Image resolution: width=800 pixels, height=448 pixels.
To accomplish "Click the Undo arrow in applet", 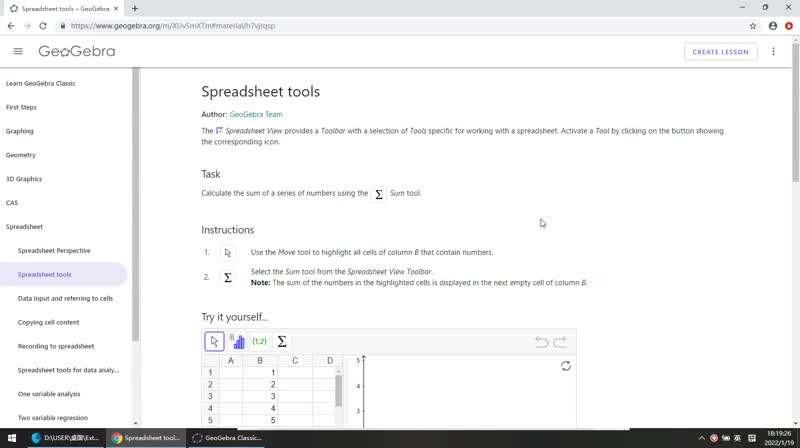I will point(541,342).
